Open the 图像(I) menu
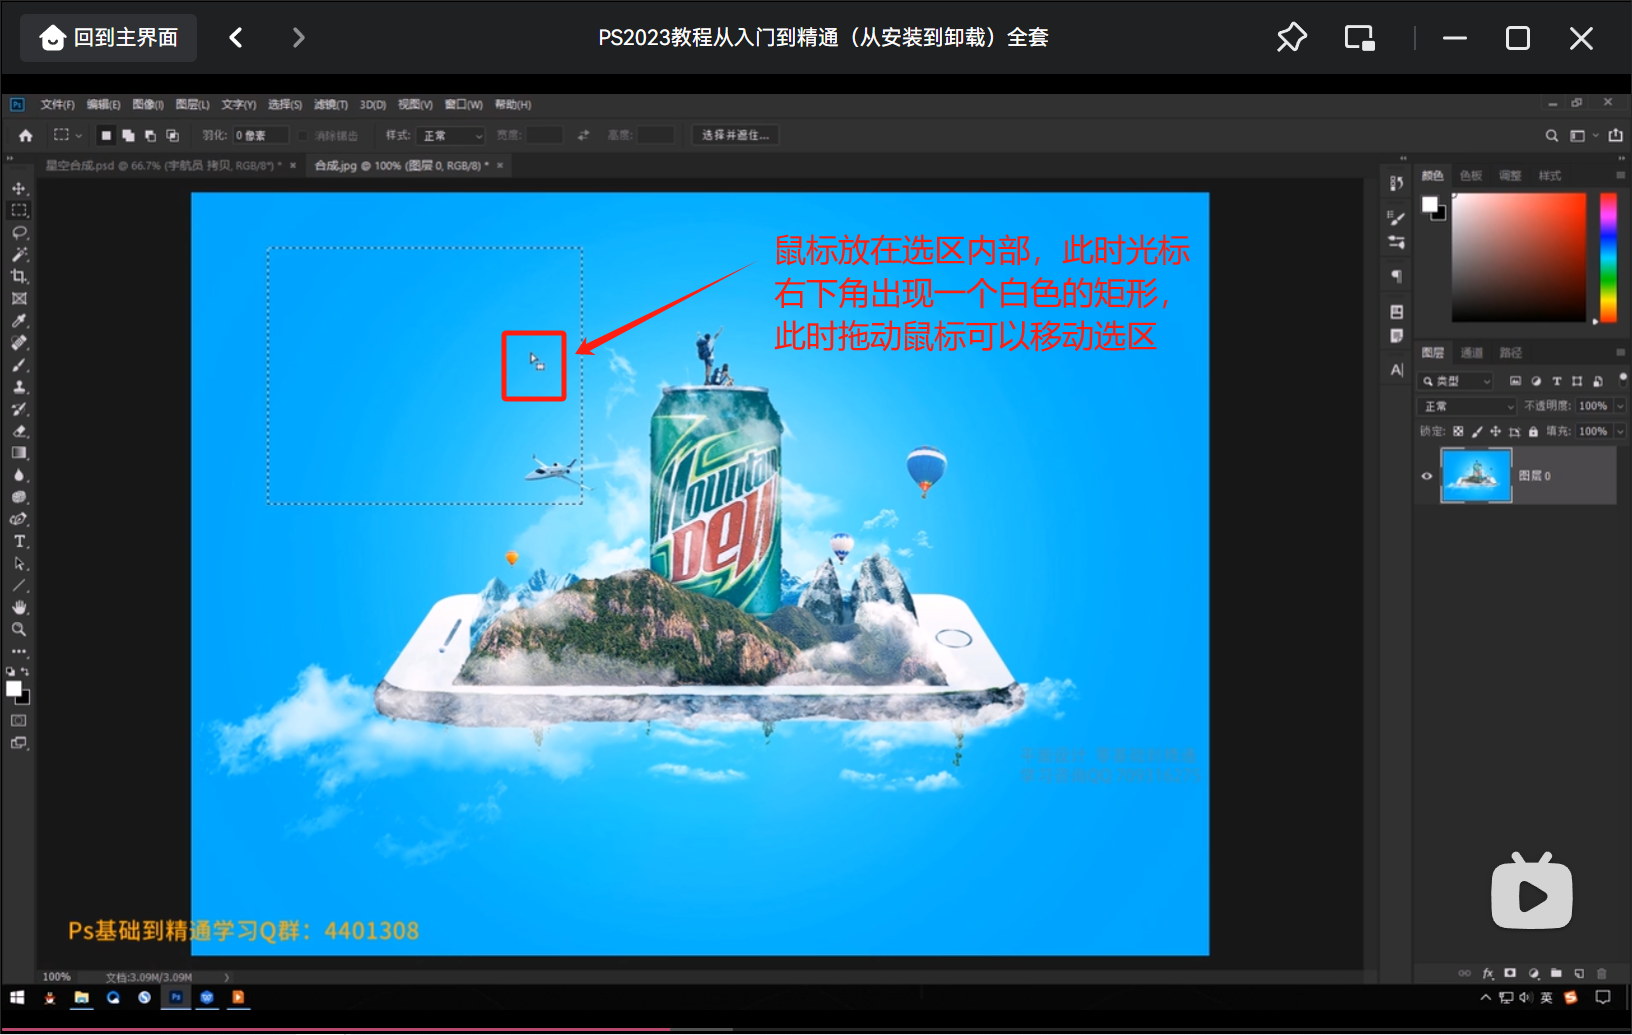Viewport: 1632px width, 1035px height. point(148,104)
